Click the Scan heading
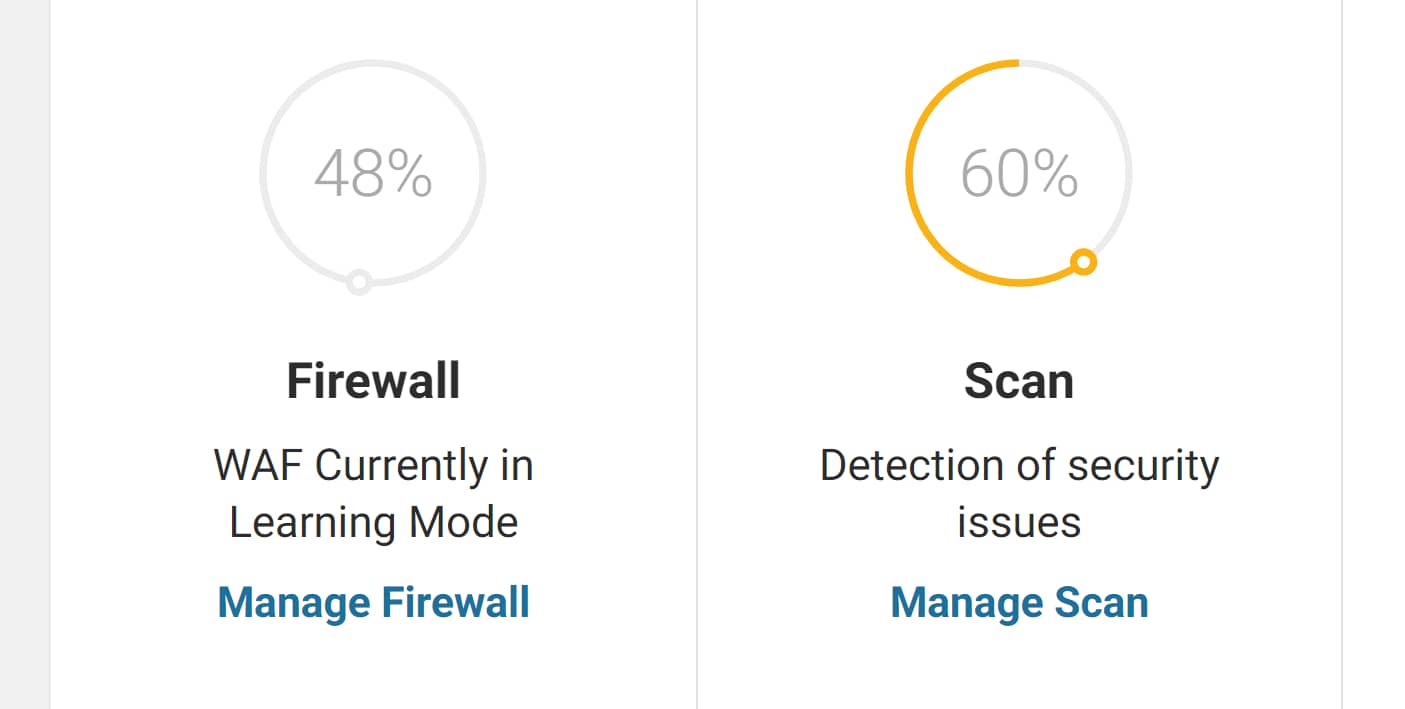Screen dimensions: 1405x709 point(1019,381)
